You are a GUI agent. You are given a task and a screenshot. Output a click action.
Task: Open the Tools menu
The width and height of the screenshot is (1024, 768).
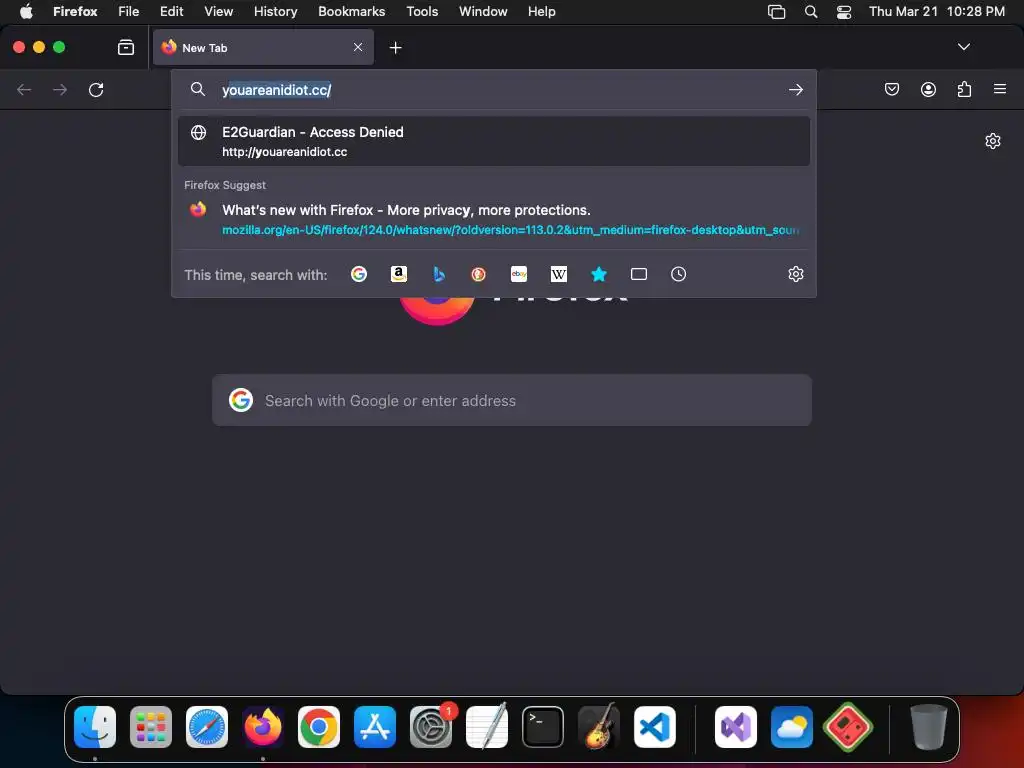(423, 11)
